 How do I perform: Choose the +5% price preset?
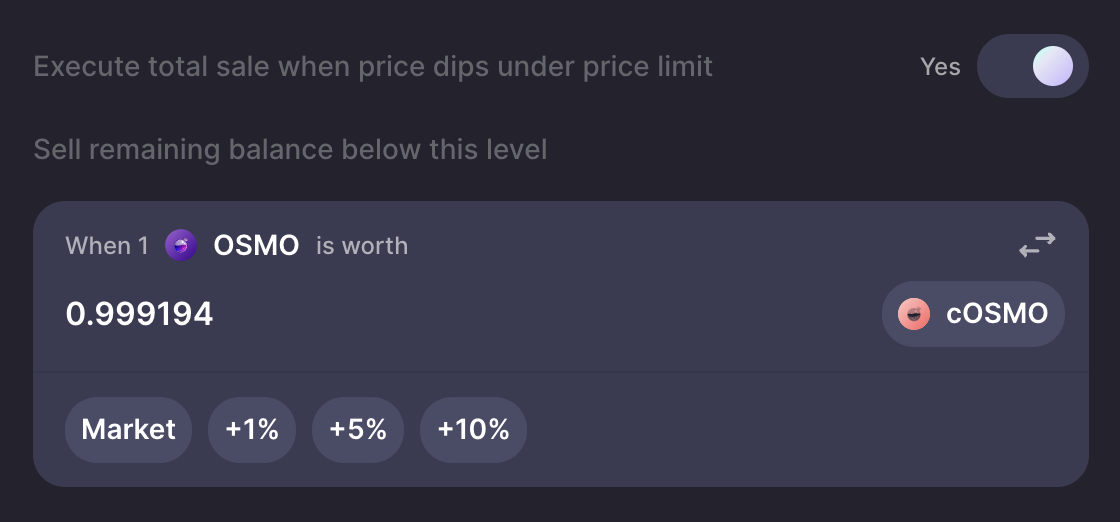(x=358, y=430)
